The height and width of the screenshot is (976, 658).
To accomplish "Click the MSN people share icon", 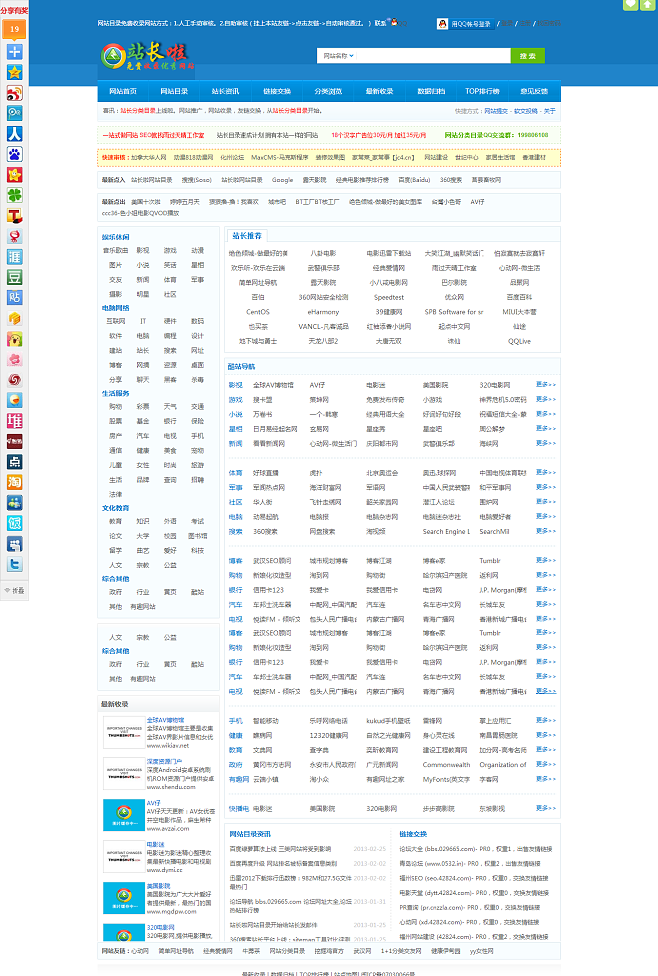I will coord(14,503).
